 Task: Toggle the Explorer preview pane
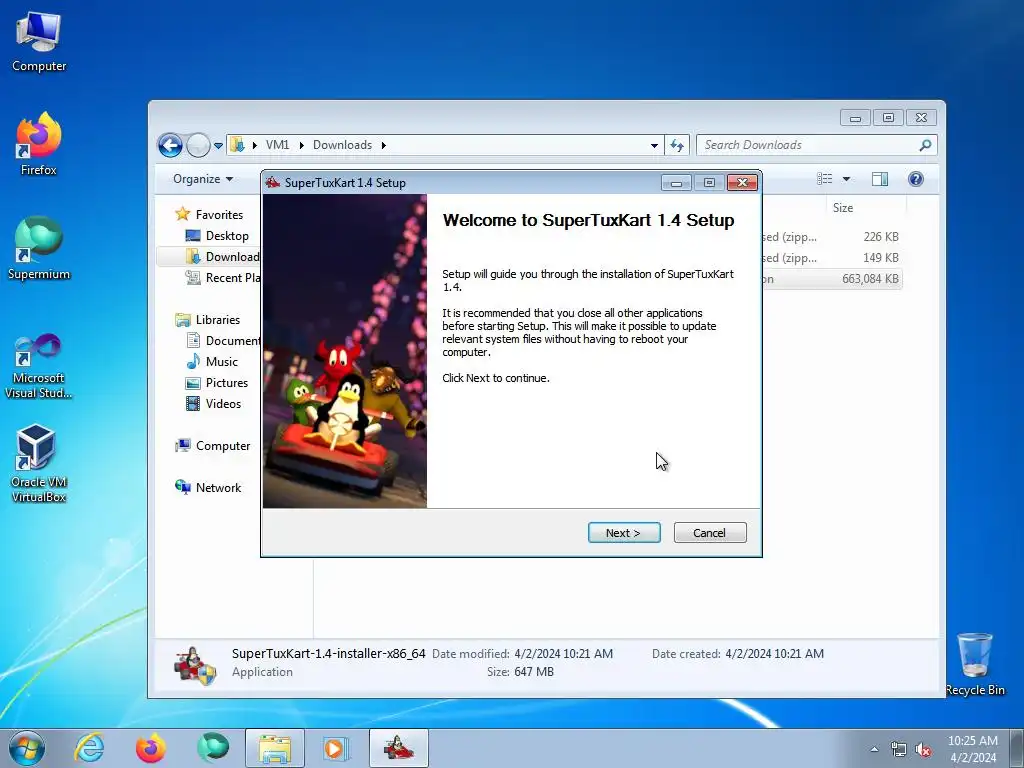880,179
